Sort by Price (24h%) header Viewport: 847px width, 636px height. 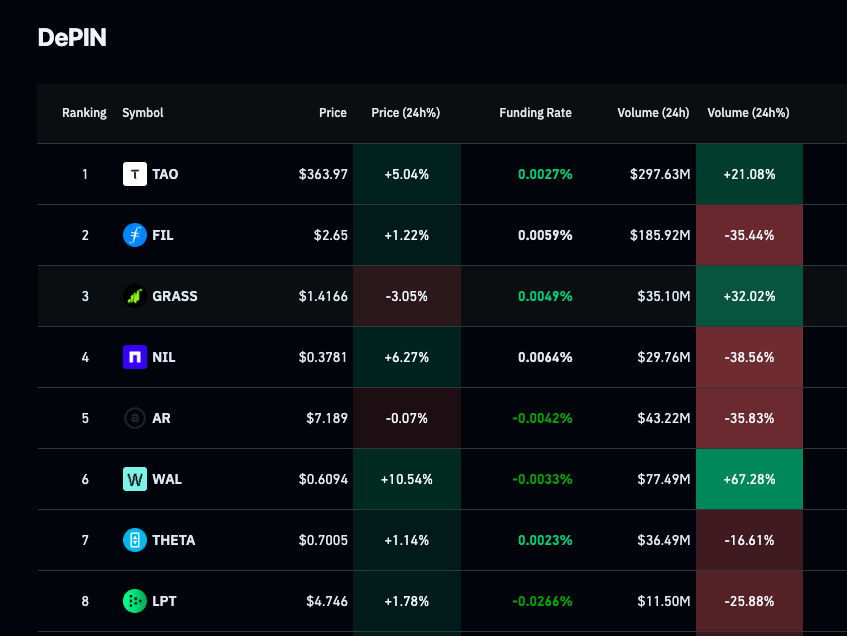(x=406, y=113)
